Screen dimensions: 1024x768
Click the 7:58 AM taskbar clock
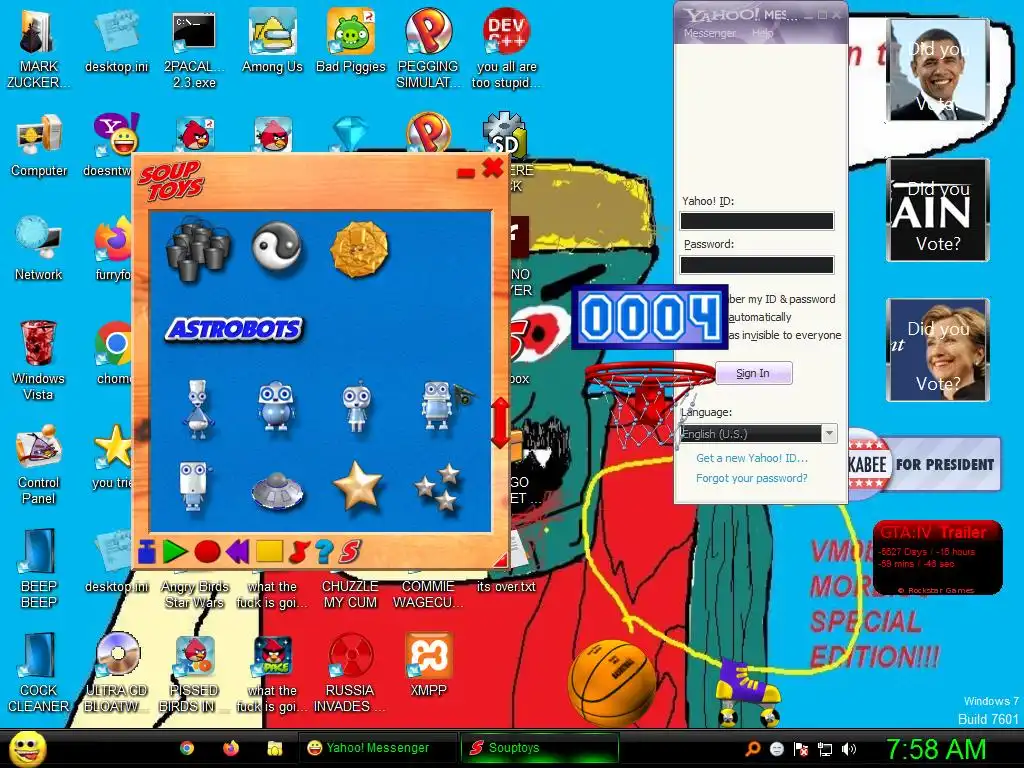click(936, 749)
